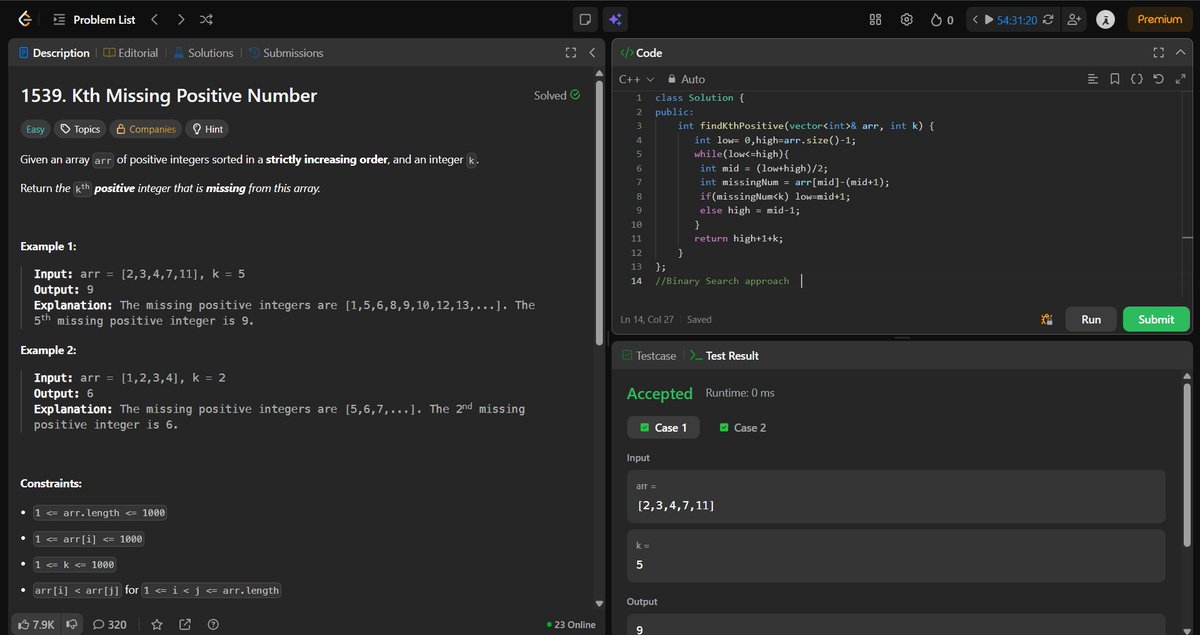Open the layouts grid icon

coord(875,19)
